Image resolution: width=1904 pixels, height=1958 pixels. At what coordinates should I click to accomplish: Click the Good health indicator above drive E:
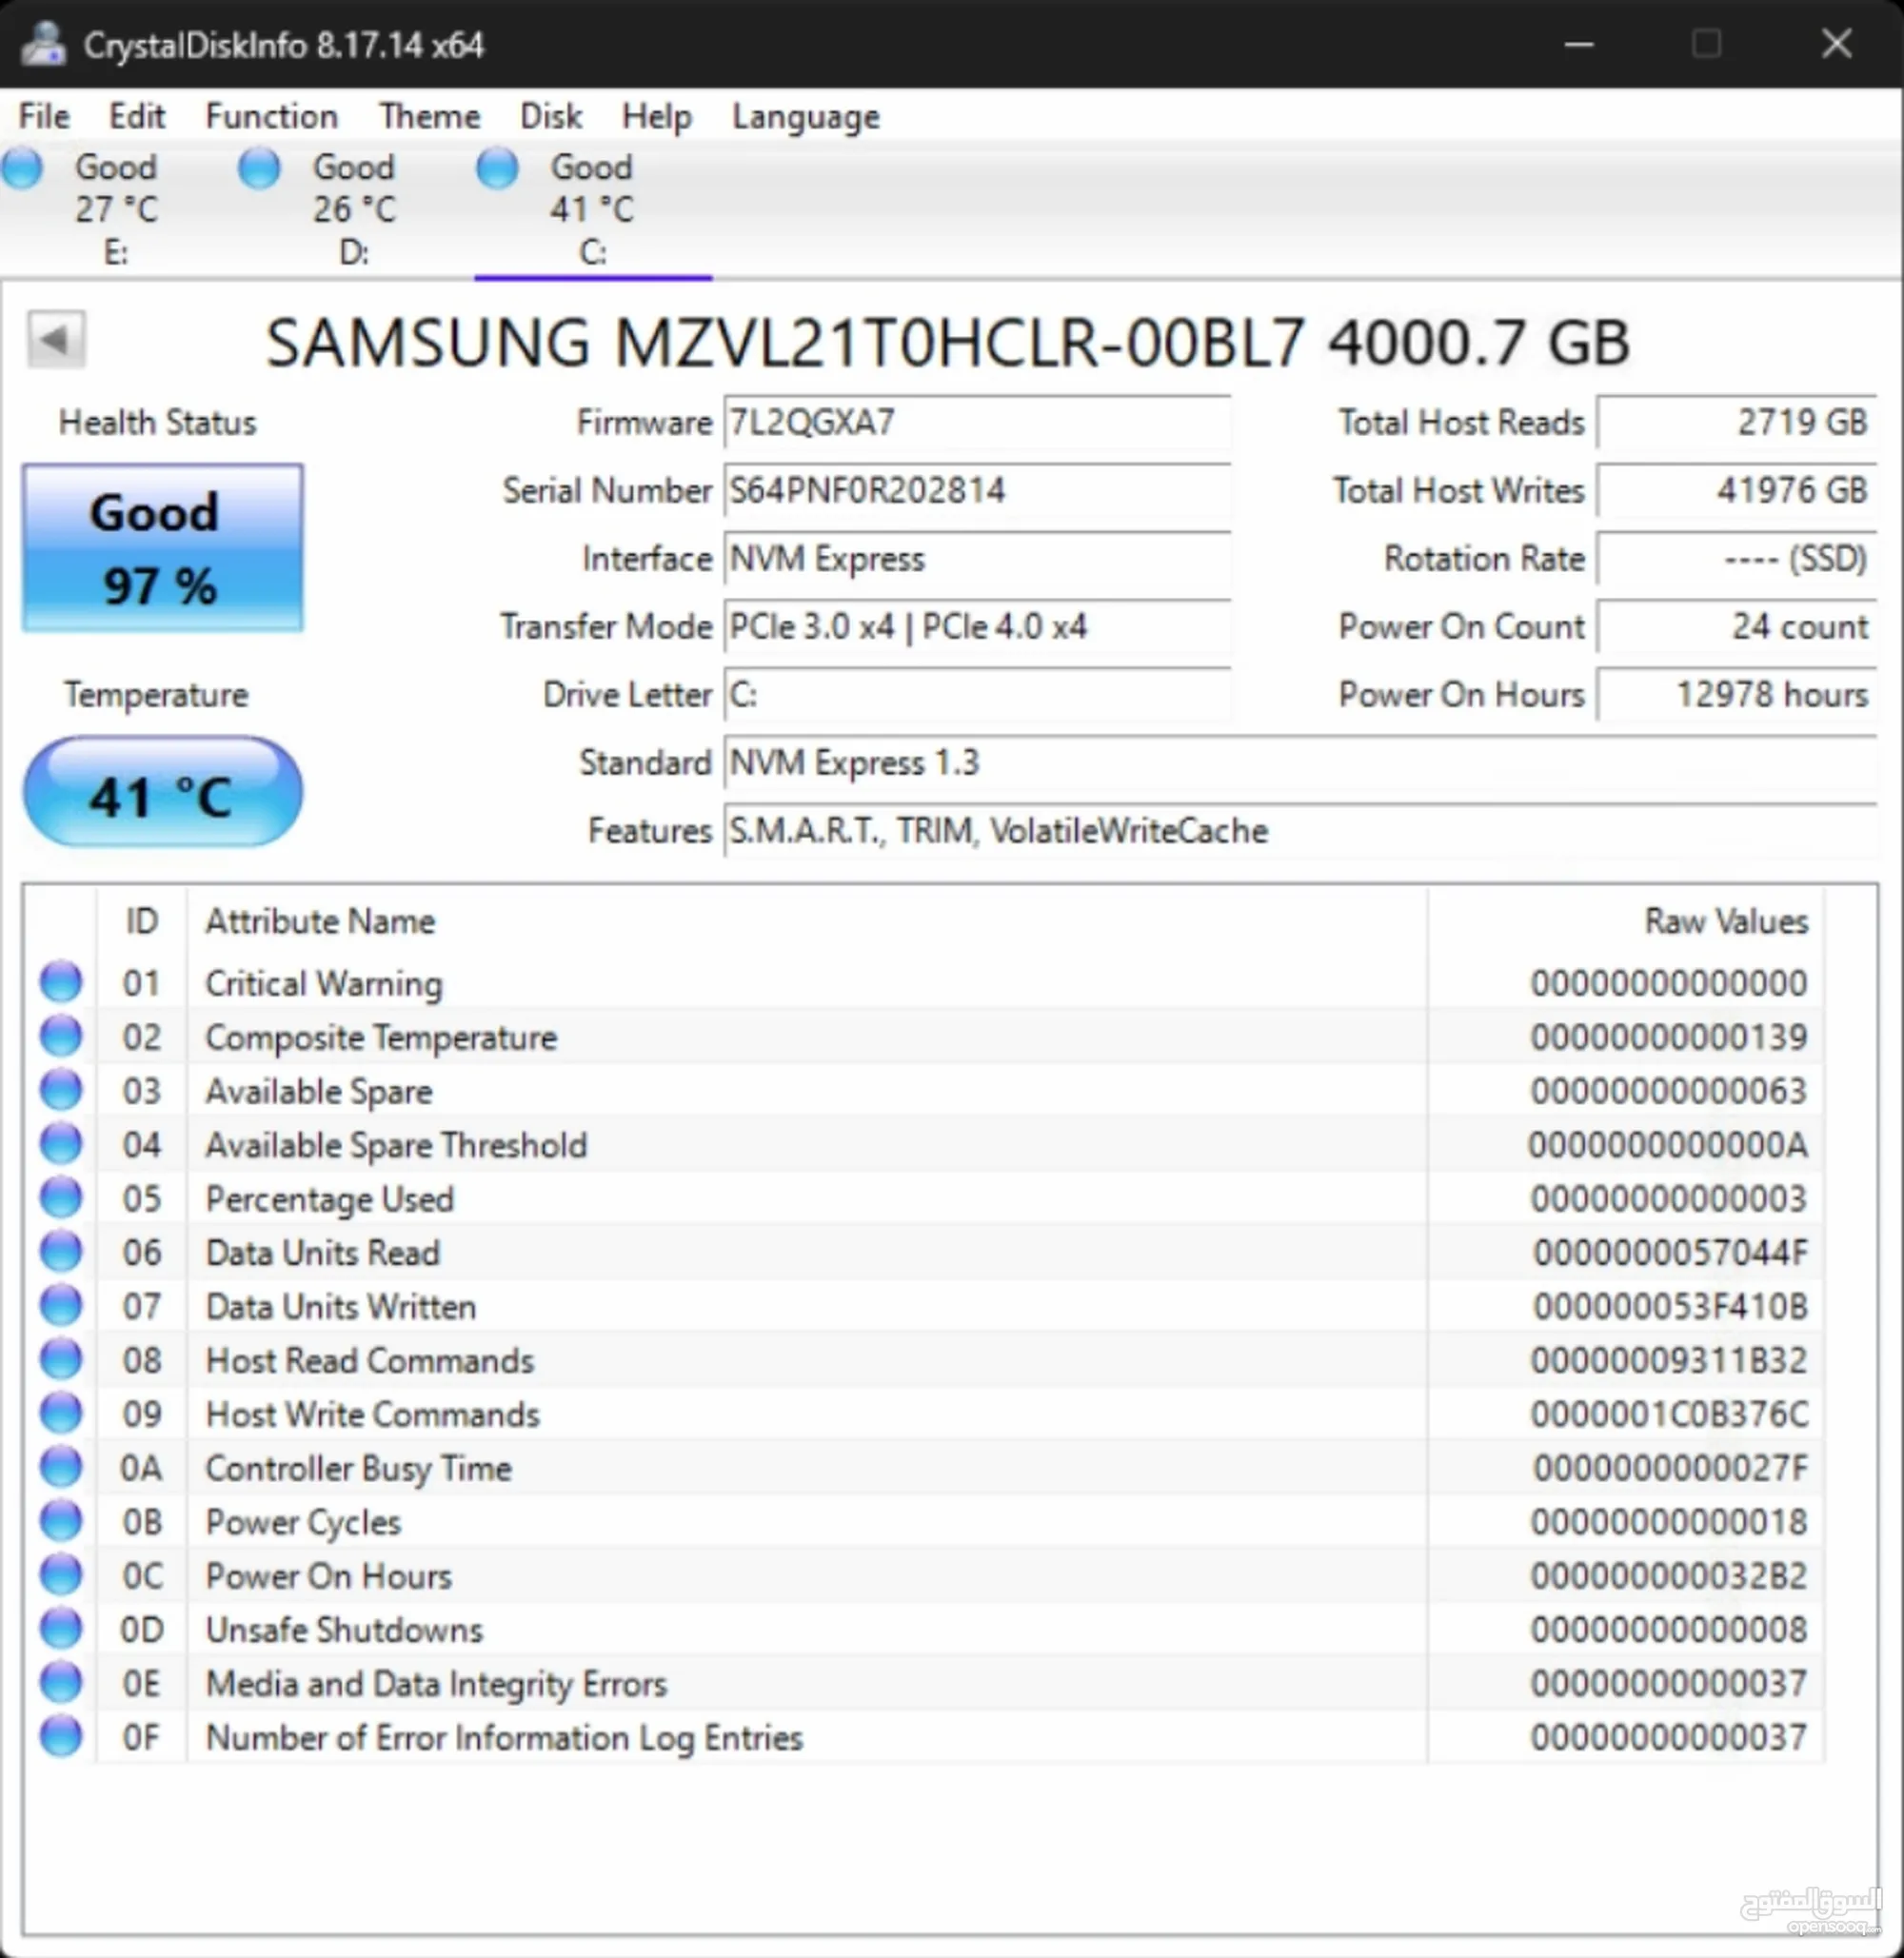click(22, 168)
